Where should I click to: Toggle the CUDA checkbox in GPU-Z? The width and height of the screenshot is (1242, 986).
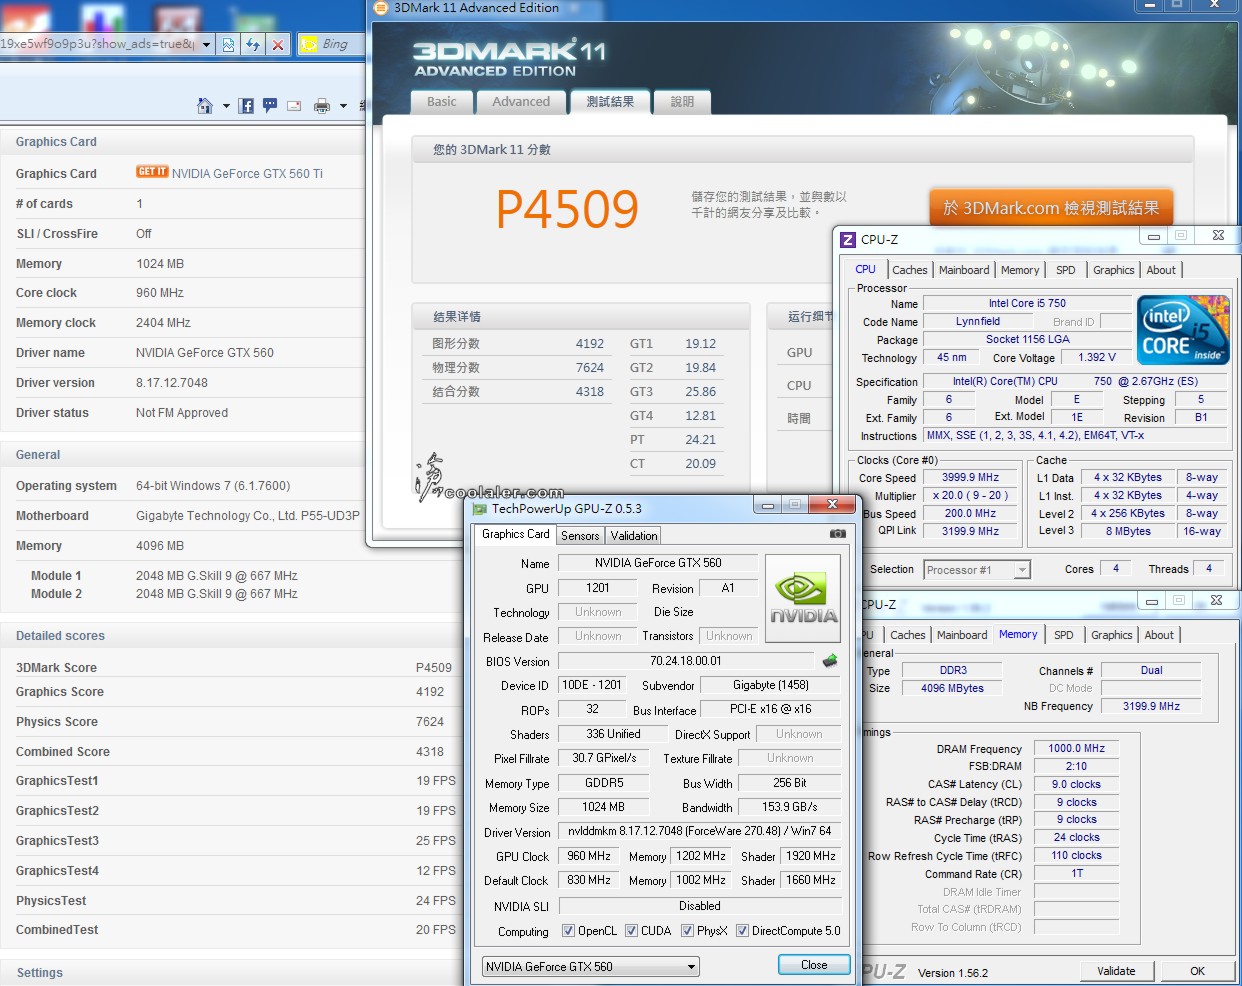[x=631, y=931]
